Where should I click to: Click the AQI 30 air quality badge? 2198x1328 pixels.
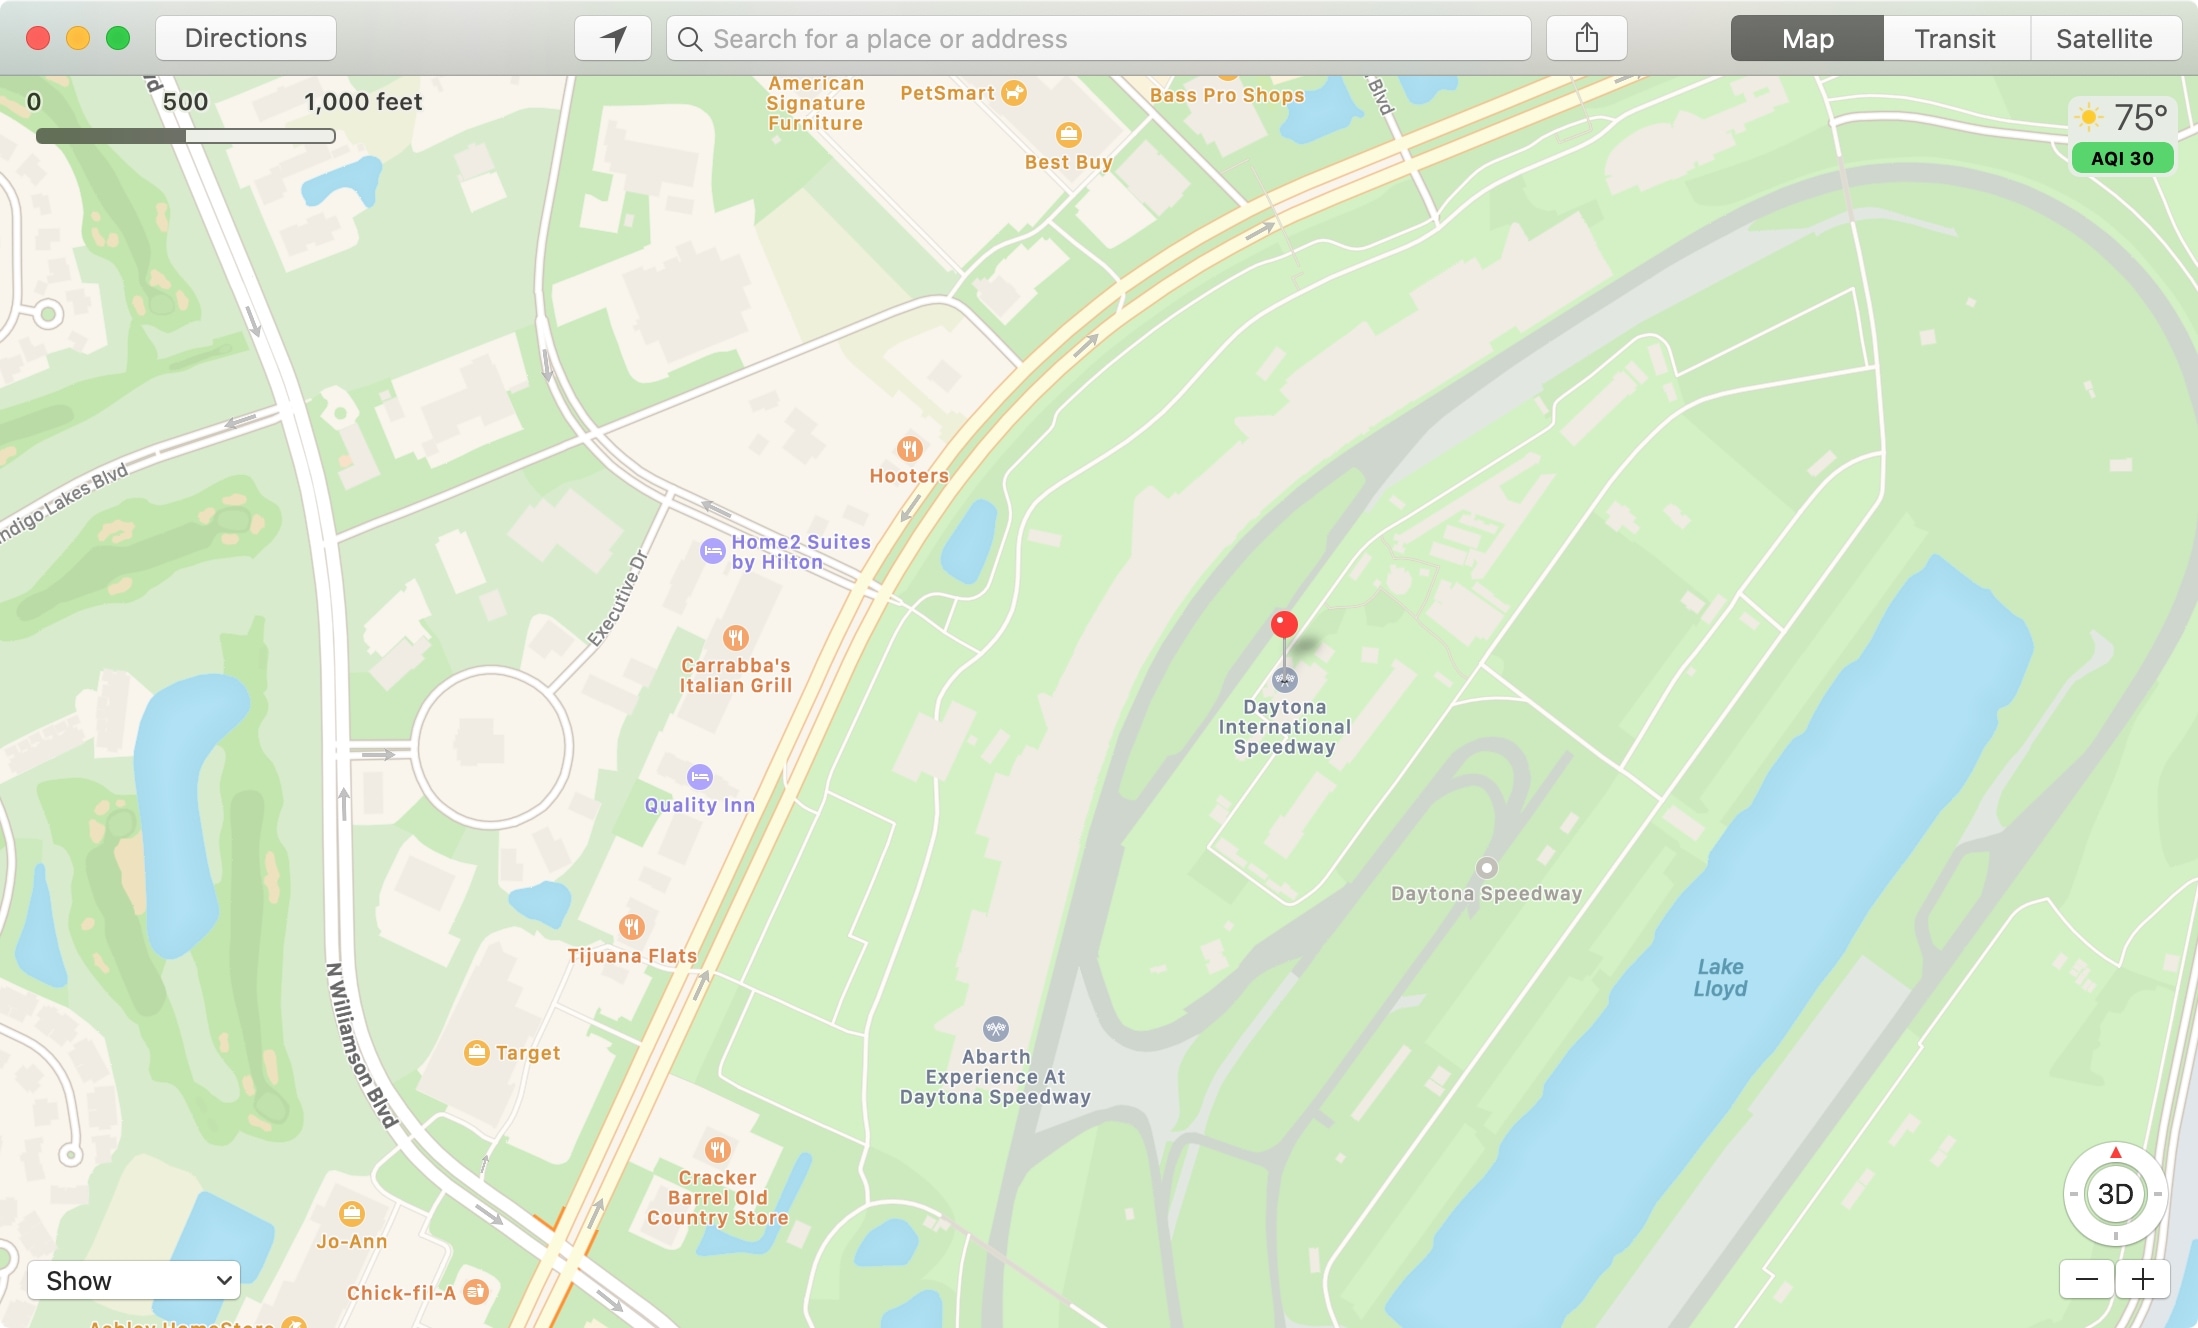tap(2120, 155)
